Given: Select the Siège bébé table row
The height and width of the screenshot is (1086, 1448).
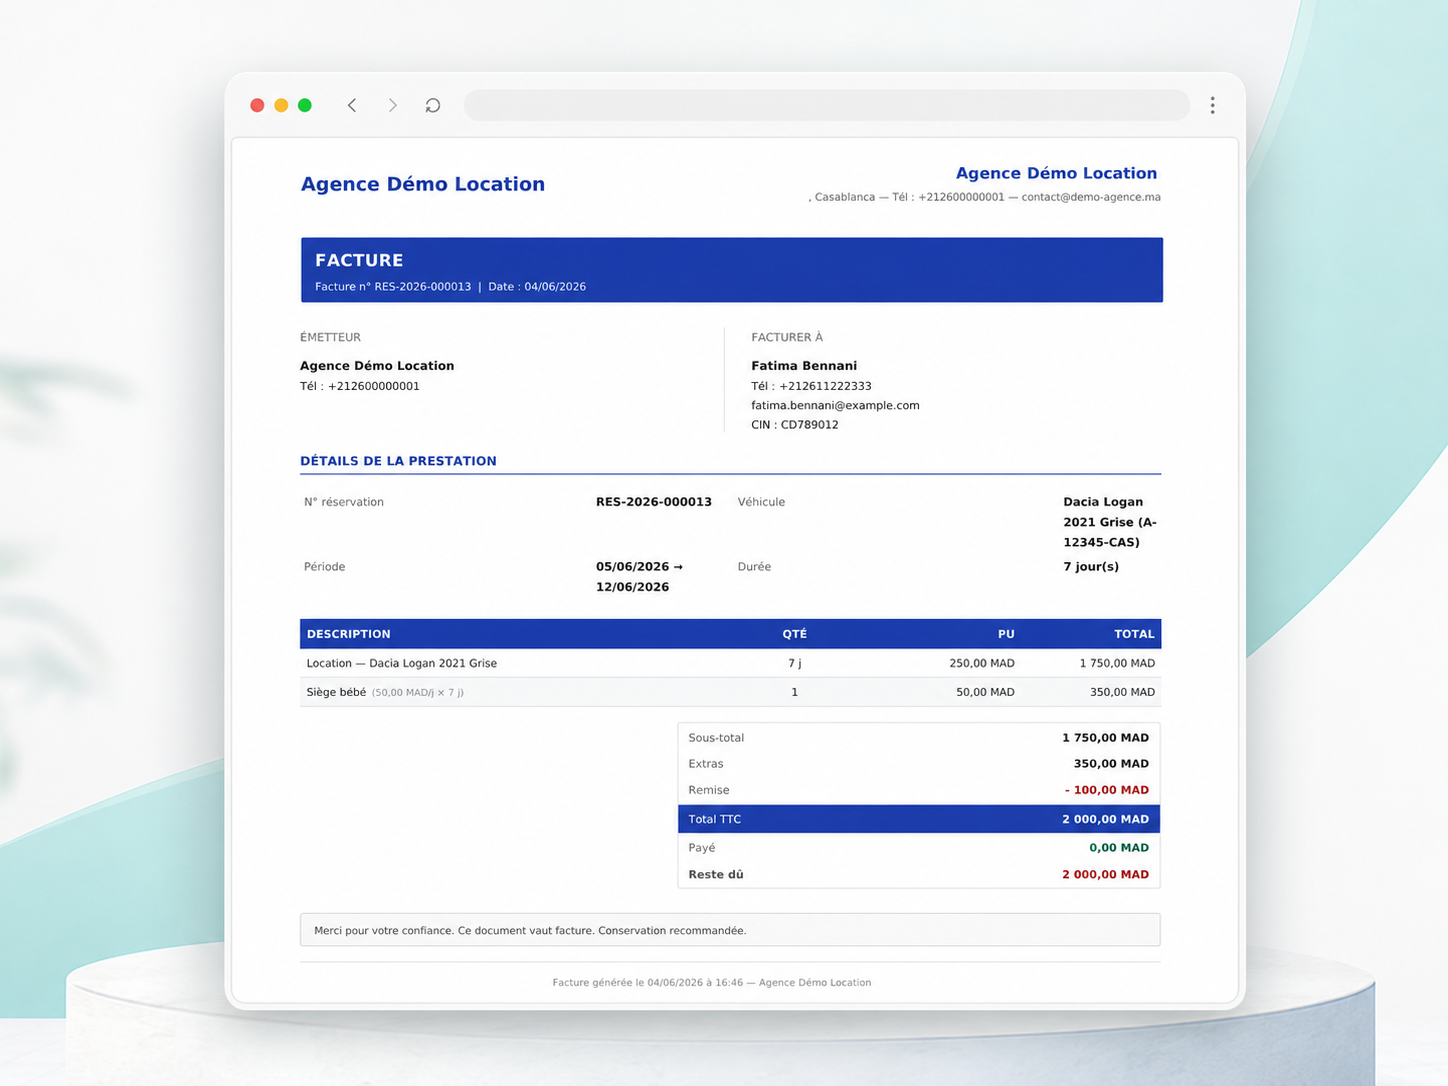Looking at the screenshot, I should [x=730, y=692].
